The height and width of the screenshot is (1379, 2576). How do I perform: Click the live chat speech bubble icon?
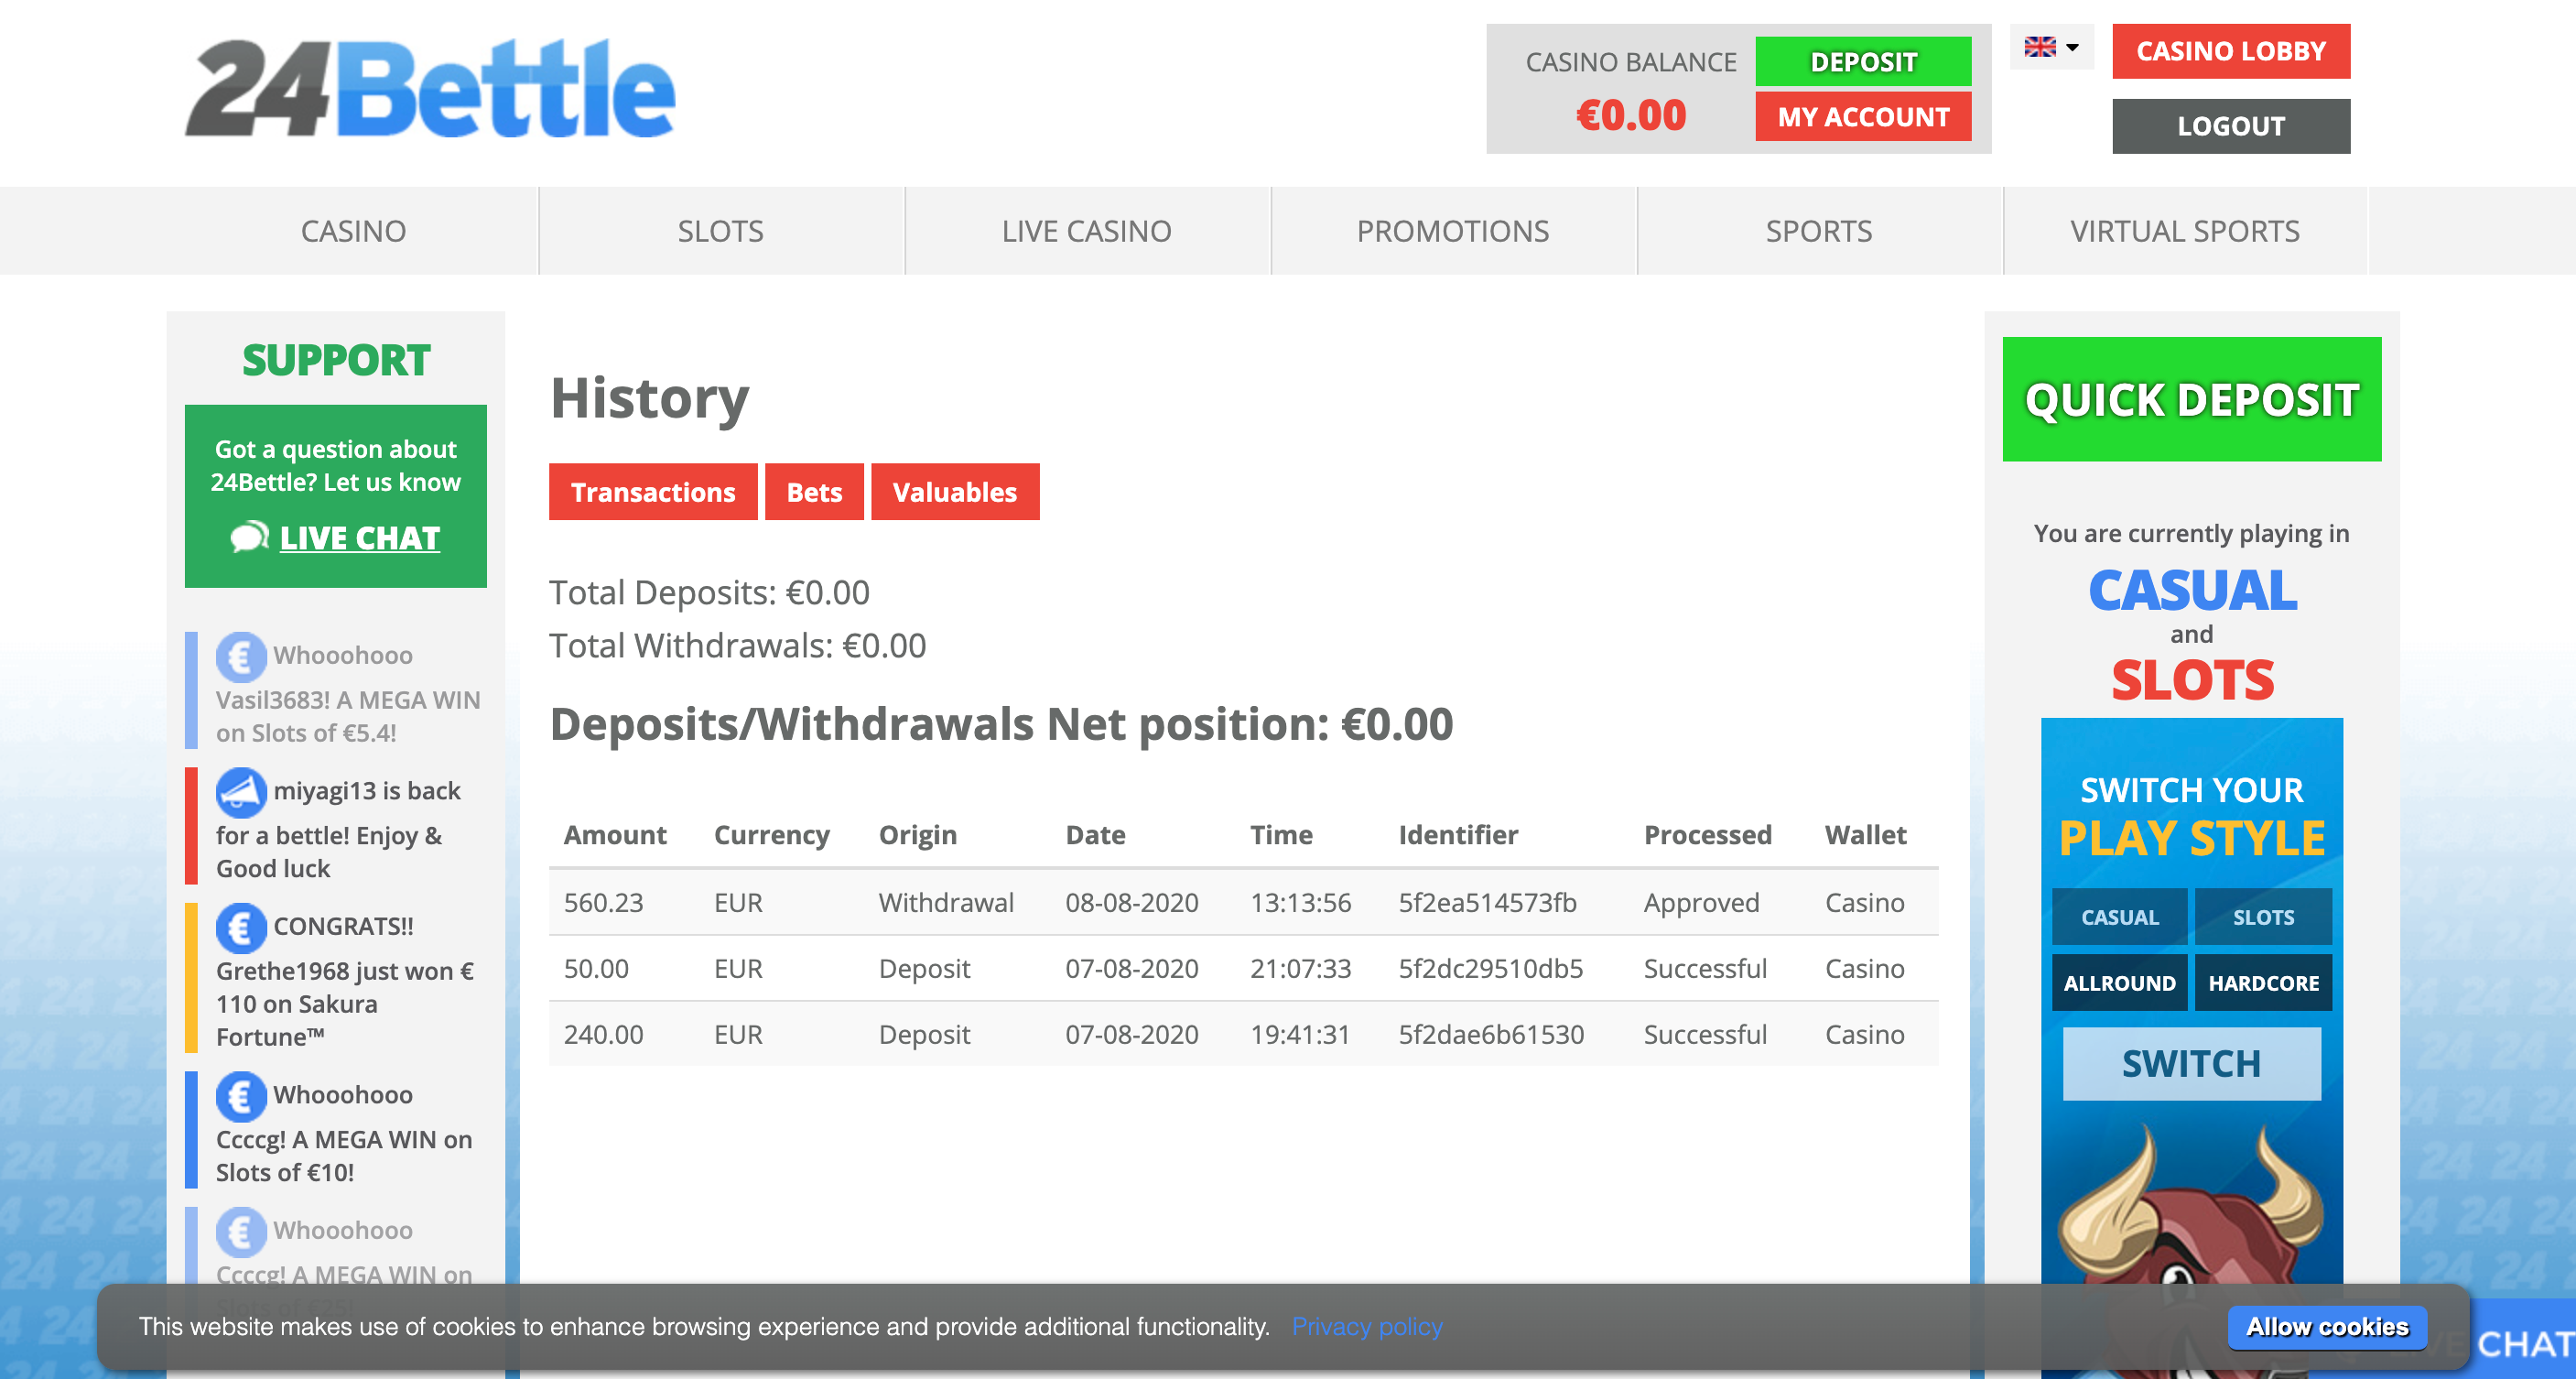click(248, 537)
